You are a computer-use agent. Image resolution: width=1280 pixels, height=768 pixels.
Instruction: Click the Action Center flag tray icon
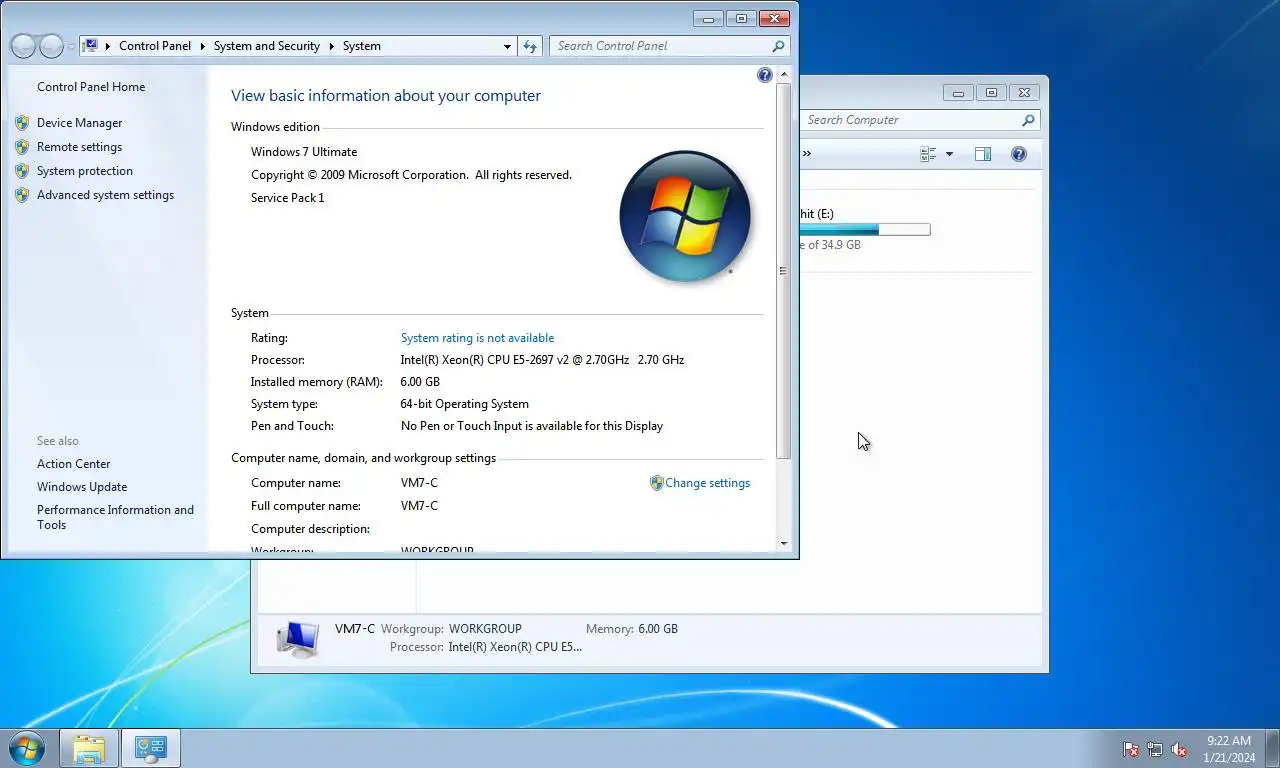click(1131, 749)
